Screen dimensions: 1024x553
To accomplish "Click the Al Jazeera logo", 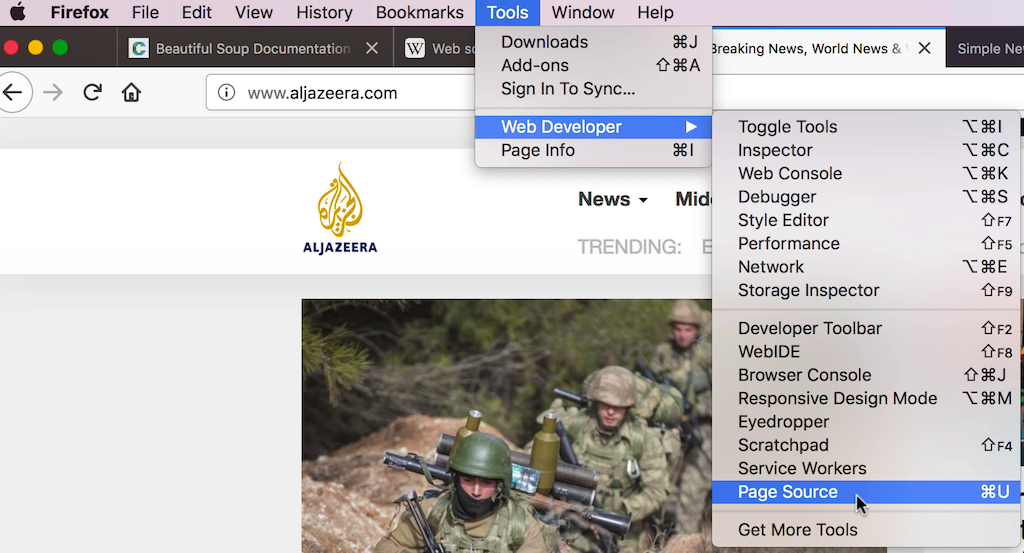I will [340, 209].
